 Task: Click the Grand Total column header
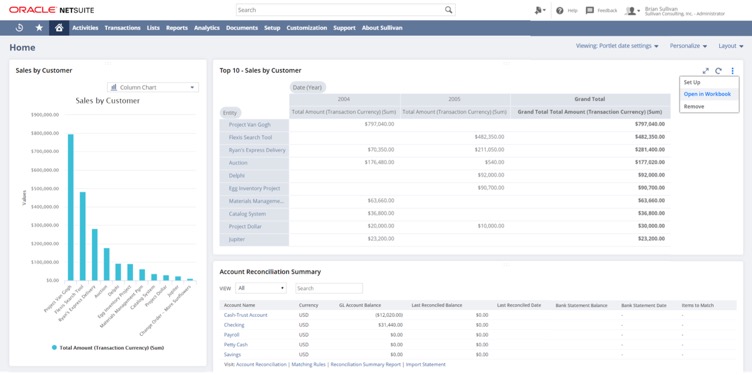pyautogui.click(x=590, y=99)
